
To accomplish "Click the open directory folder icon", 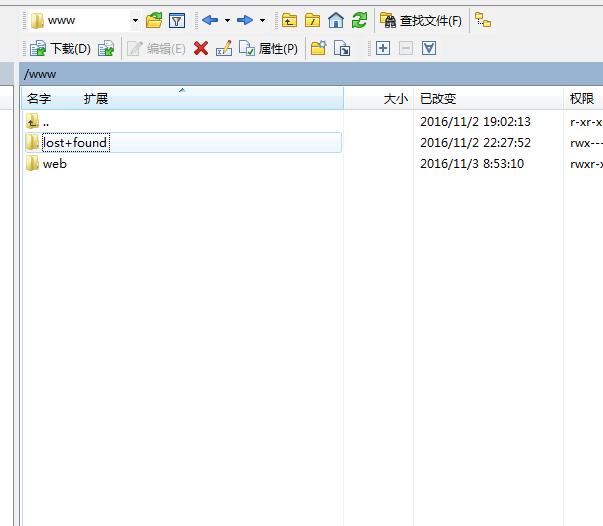I will 154,20.
